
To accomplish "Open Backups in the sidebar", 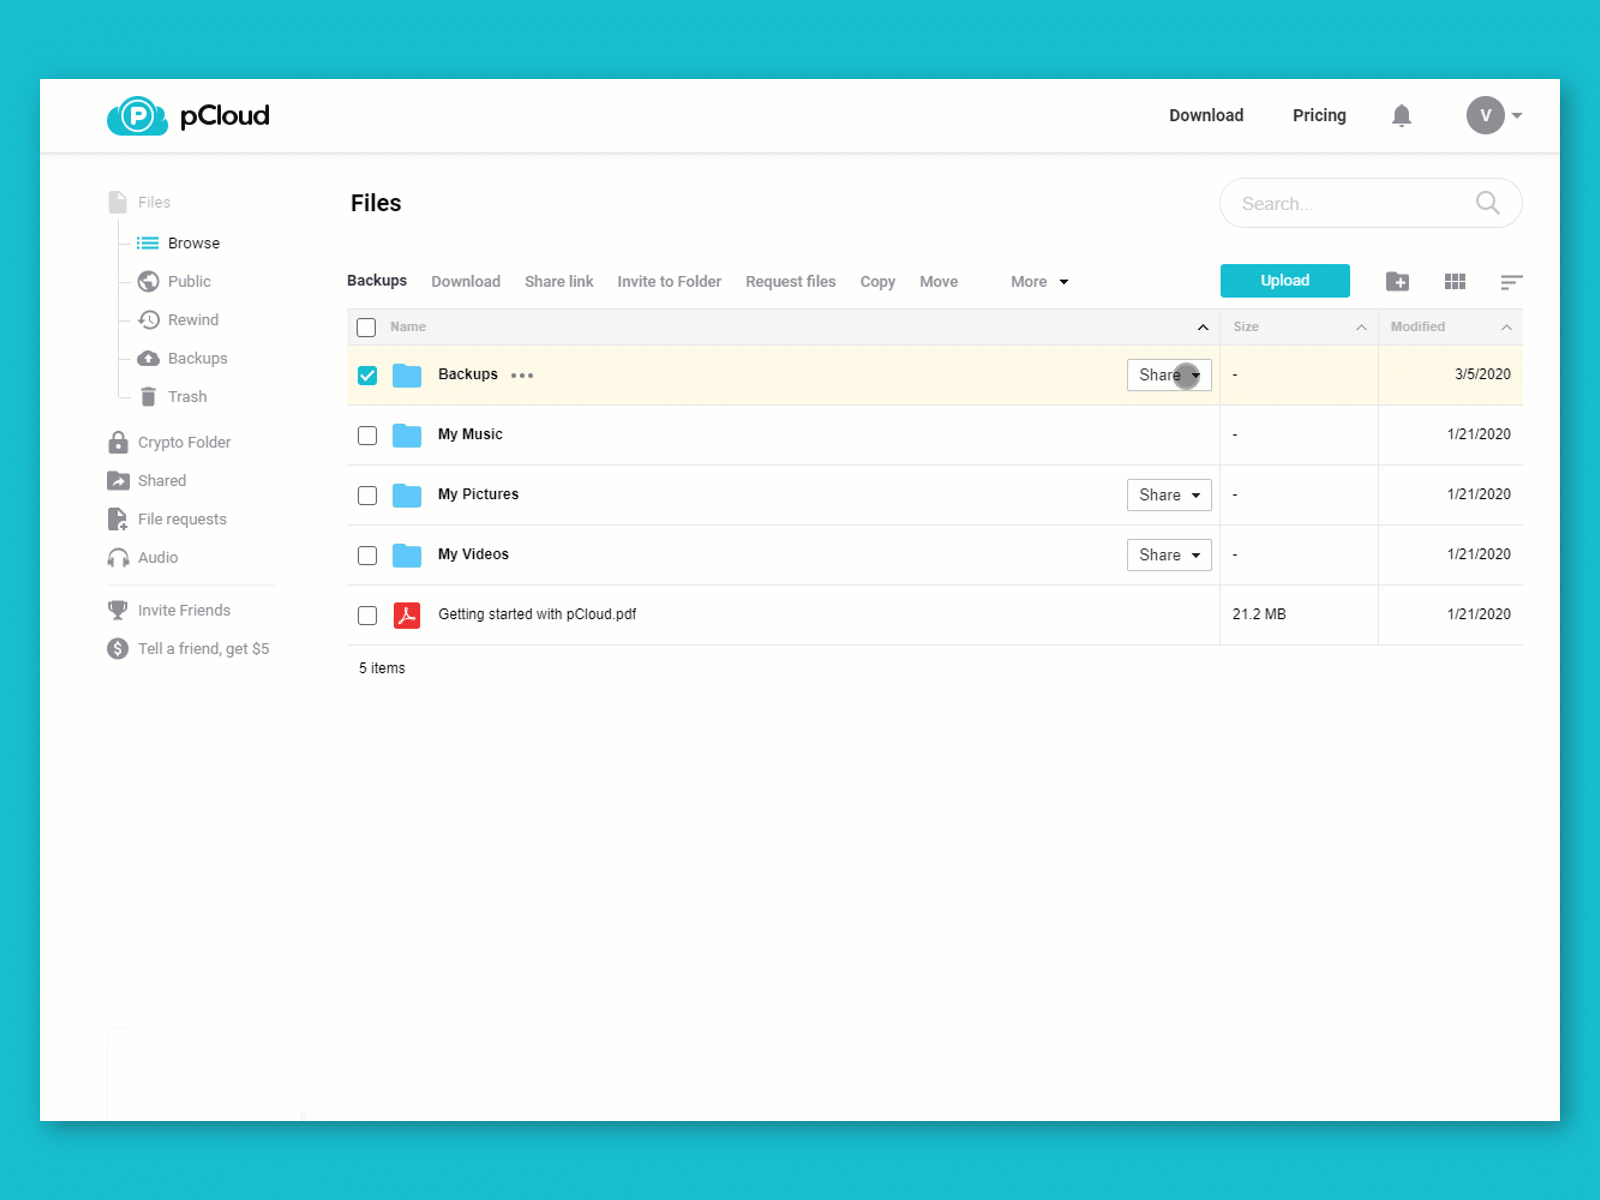I will click(x=197, y=358).
